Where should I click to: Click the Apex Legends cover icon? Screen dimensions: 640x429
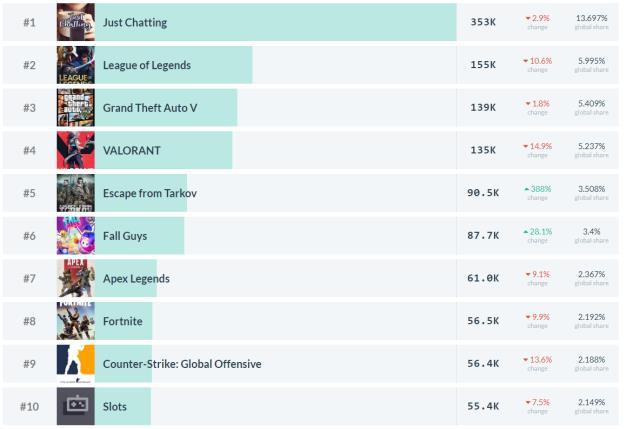pos(76,278)
